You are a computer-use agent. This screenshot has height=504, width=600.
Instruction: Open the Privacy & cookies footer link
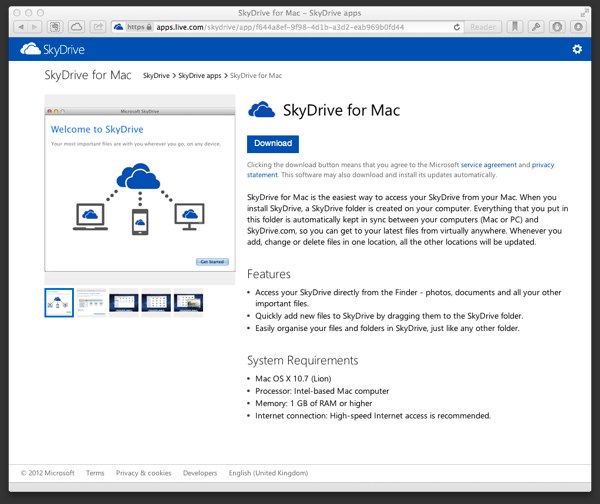point(143,473)
